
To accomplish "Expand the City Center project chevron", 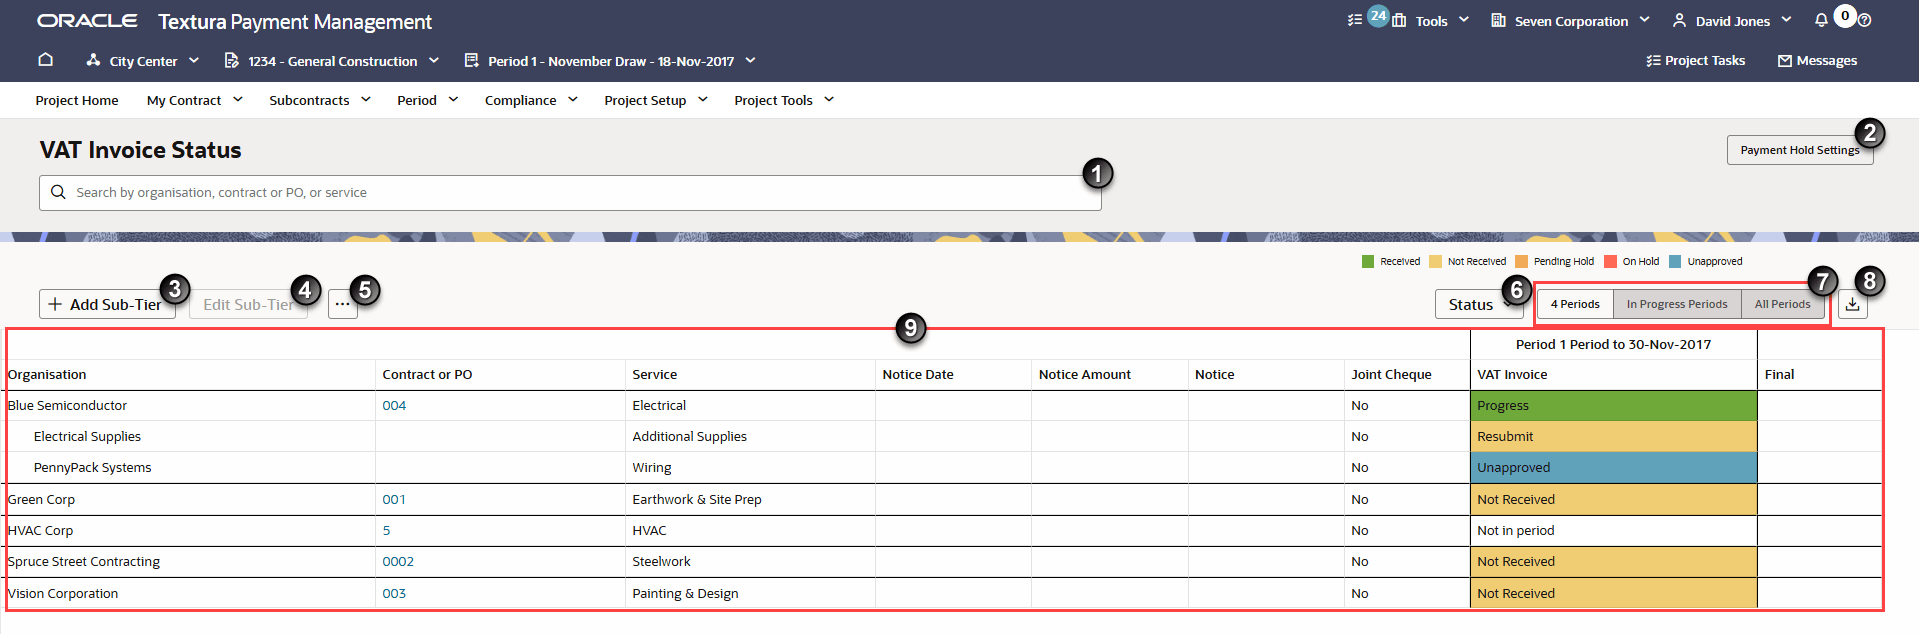I will (194, 60).
